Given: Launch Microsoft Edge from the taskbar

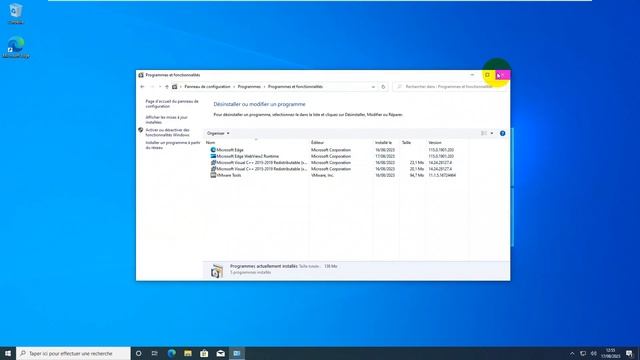Looking at the screenshot, I should pyautogui.click(x=171, y=353).
